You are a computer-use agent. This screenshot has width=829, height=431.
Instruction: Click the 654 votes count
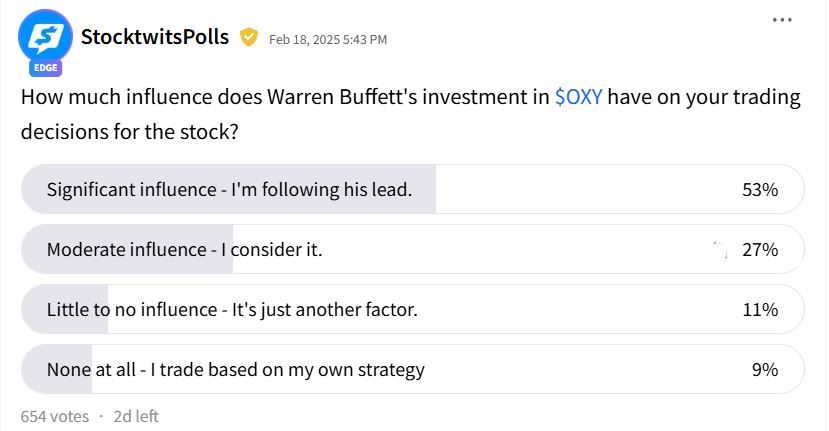[54, 417]
